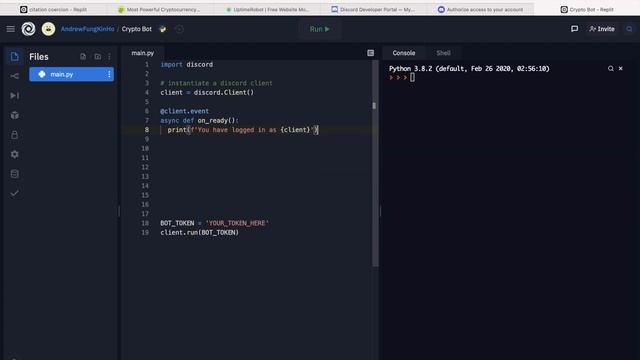Open the Secrets lock sidebar icon

tap(14, 135)
